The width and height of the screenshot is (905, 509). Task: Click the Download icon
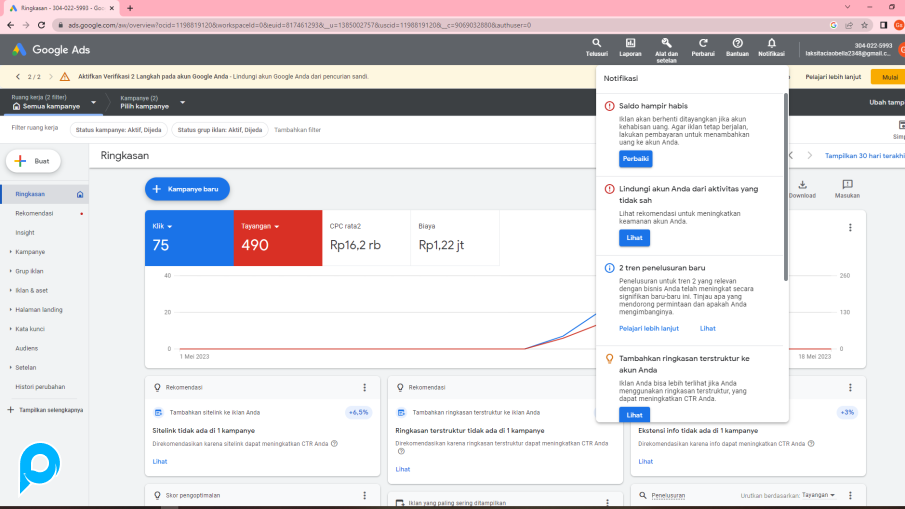click(x=802, y=186)
